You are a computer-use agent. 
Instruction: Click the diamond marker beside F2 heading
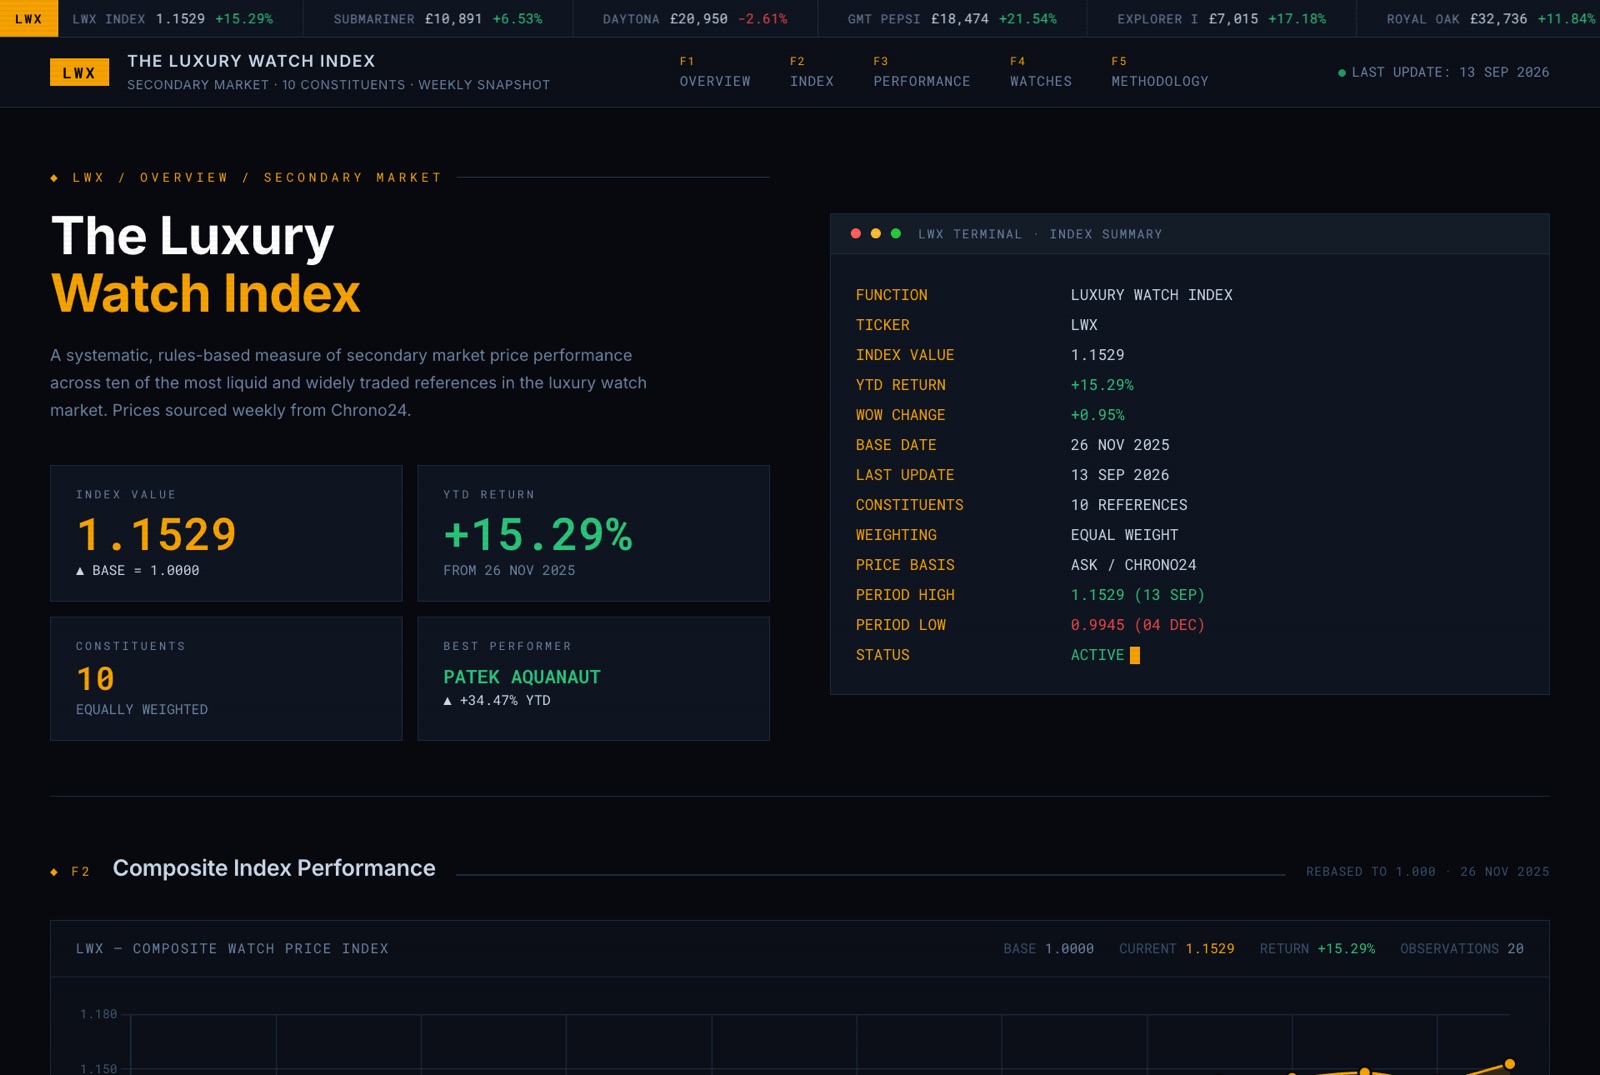pos(54,872)
